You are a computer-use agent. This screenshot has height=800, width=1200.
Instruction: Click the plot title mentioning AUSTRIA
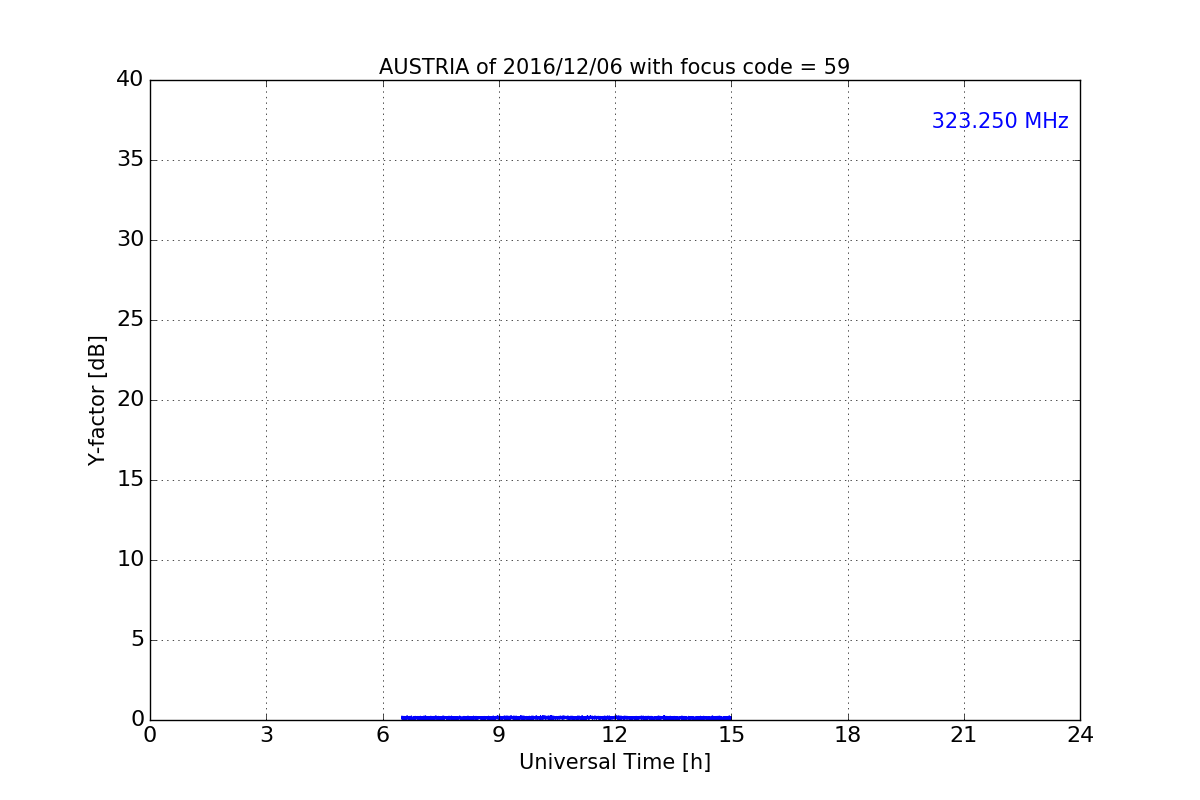pos(614,67)
